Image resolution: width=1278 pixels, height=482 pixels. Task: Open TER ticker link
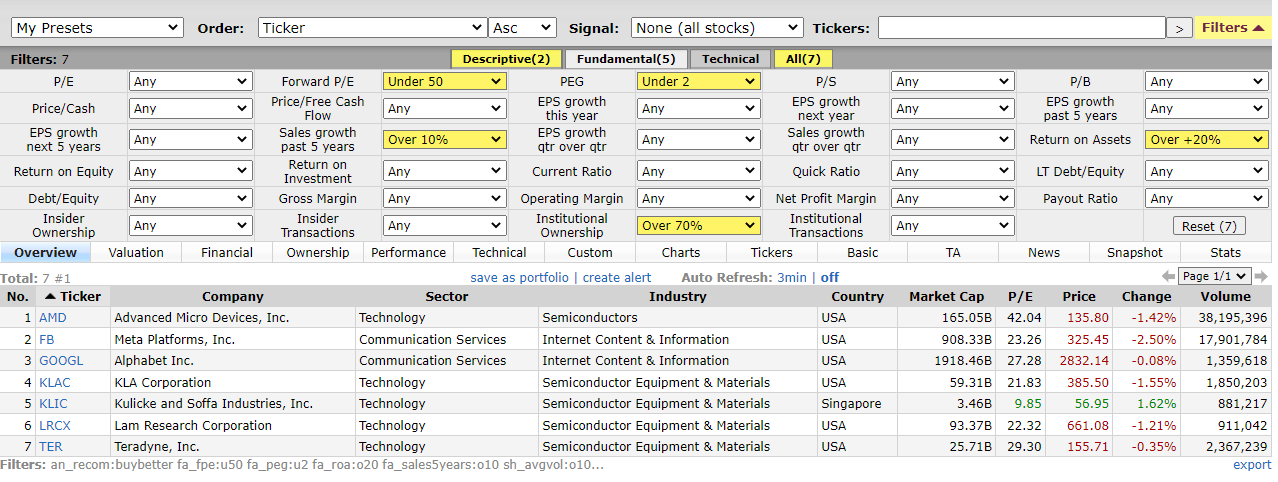pyautogui.click(x=50, y=447)
